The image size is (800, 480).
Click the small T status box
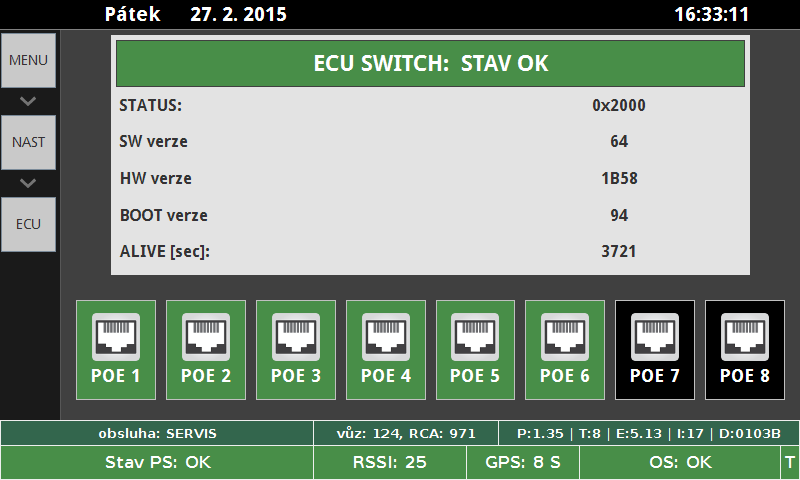790,462
